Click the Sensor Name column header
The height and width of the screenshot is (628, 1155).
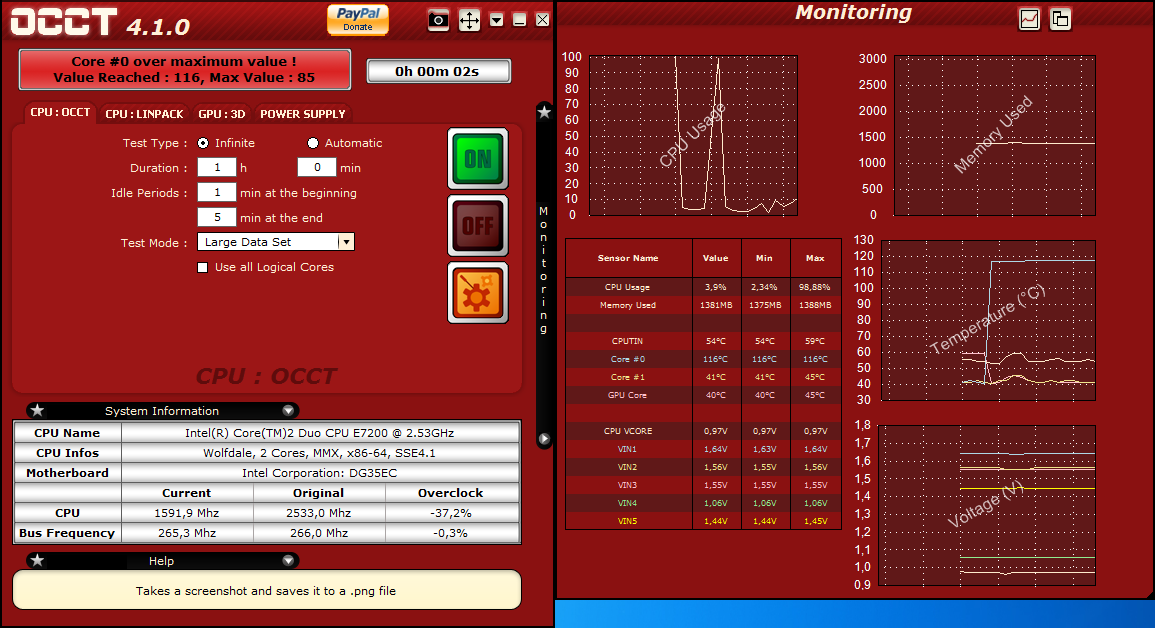coord(628,258)
